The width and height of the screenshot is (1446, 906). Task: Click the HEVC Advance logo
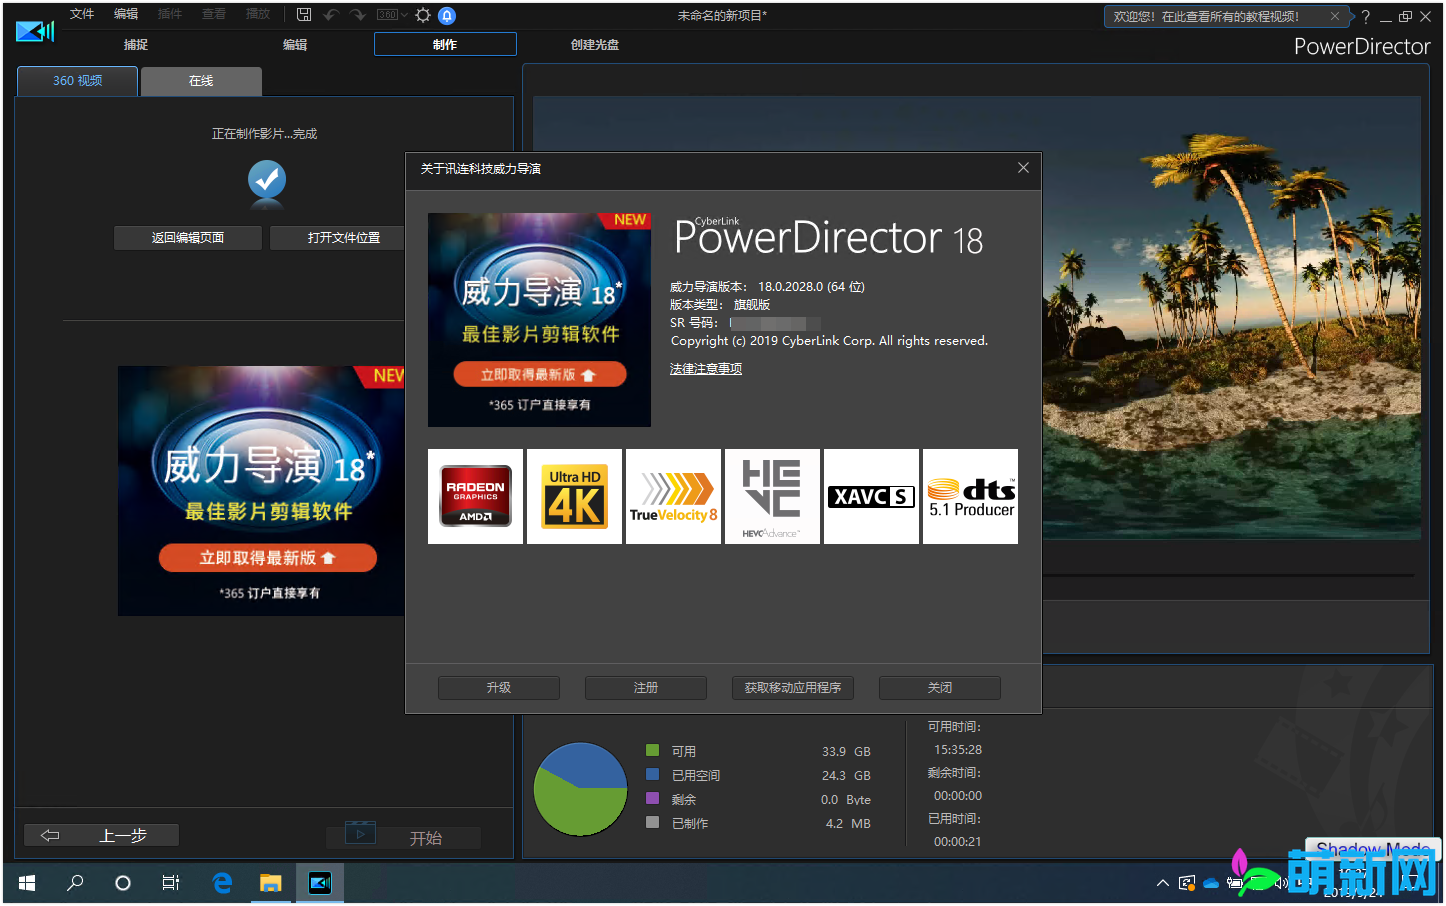[x=772, y=497]
